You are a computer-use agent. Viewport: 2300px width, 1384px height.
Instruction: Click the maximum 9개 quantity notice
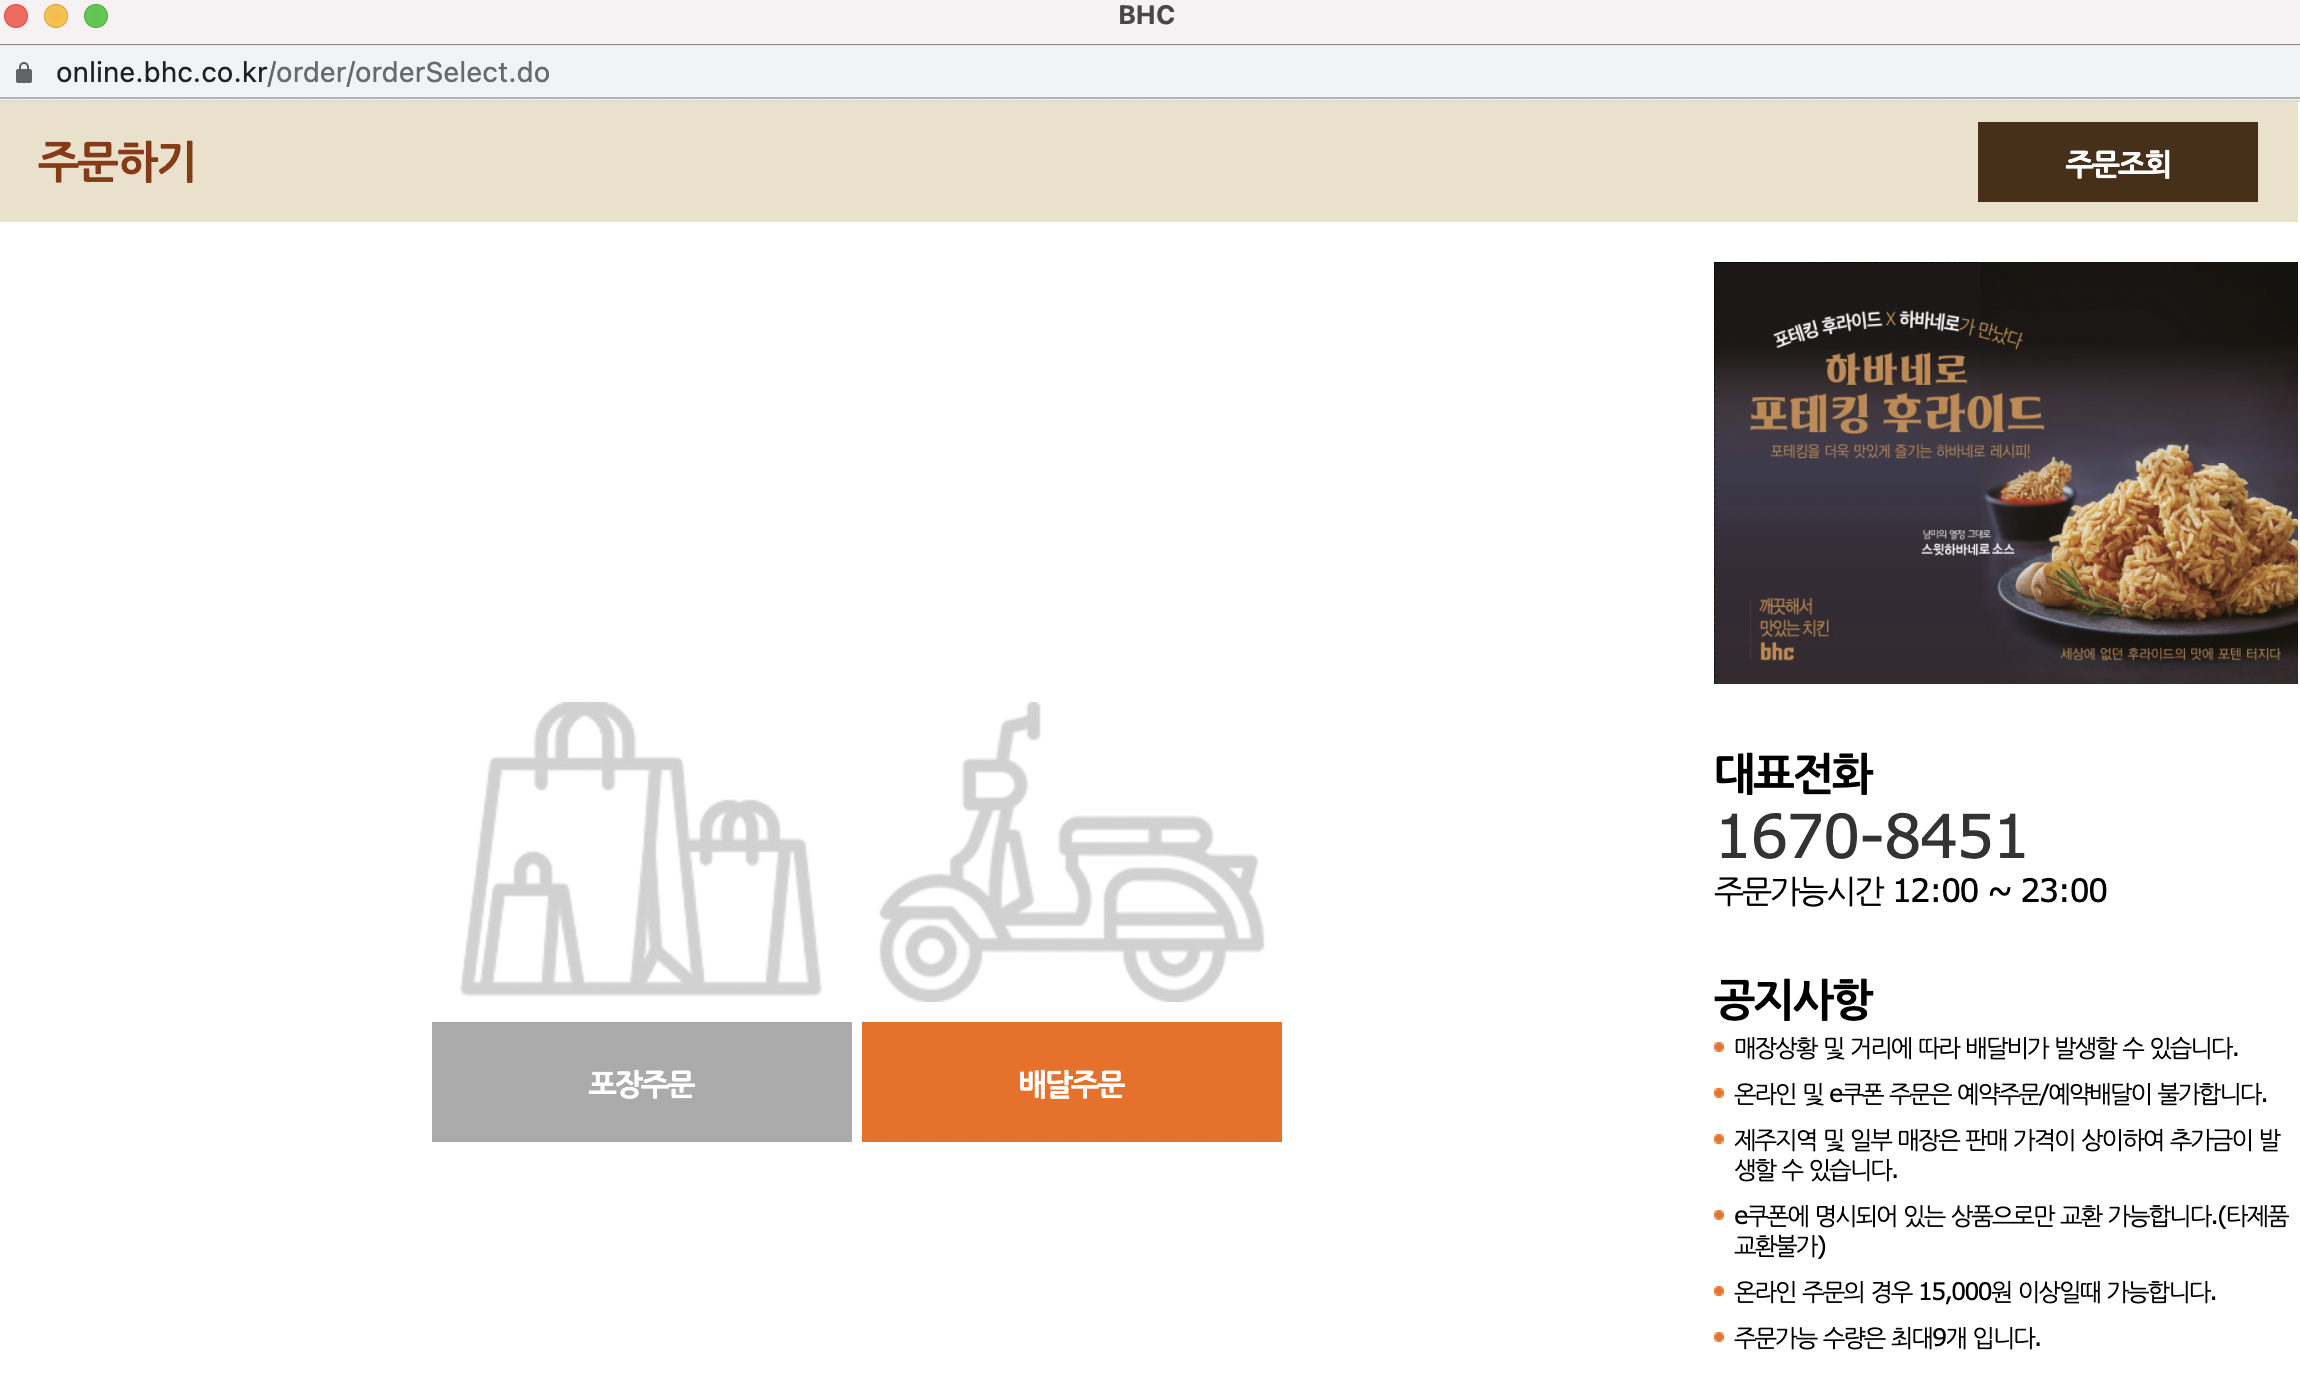1886,1338
